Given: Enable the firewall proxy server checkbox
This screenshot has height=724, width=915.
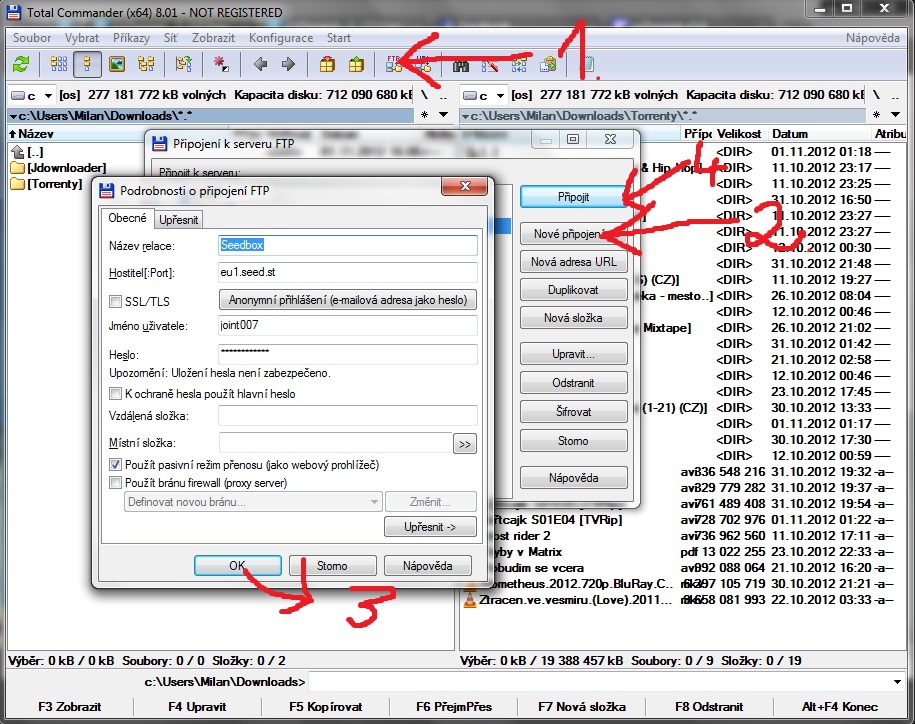Looking at the screenshot, I should (x=115, y=483).
